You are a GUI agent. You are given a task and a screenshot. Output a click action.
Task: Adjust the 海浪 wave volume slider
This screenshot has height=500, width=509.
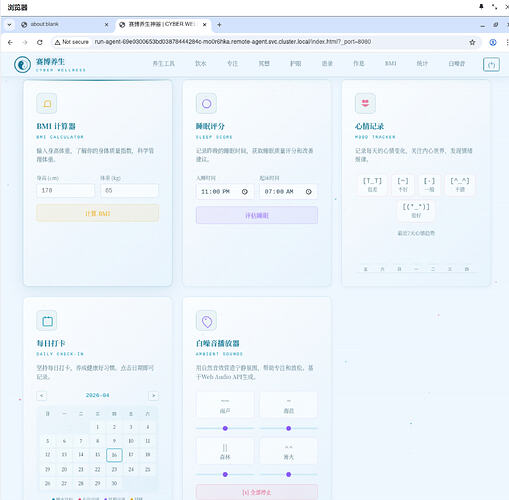click(289, 428)
